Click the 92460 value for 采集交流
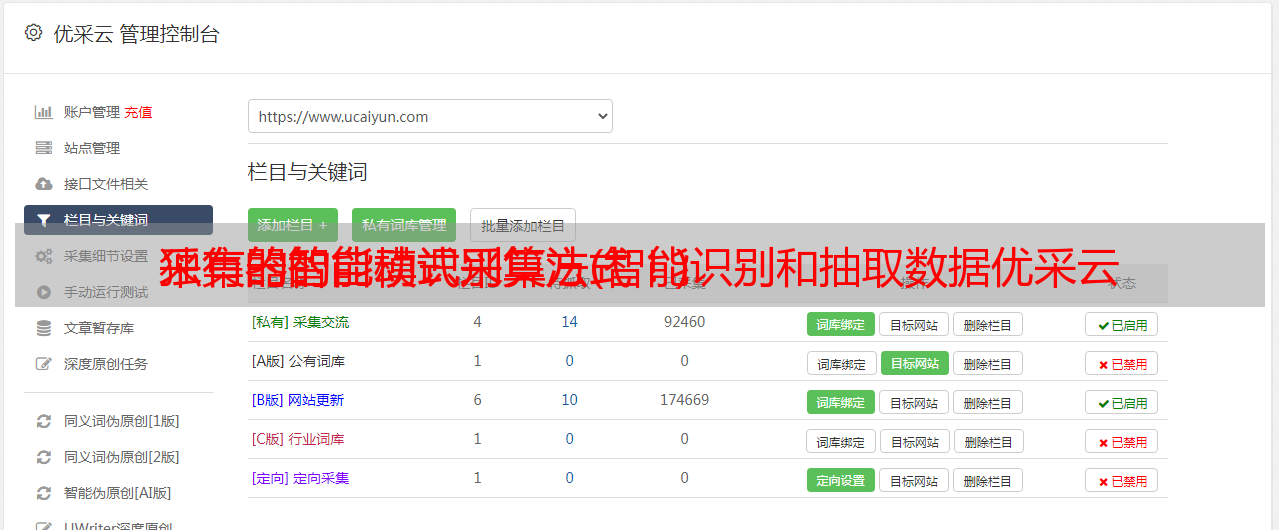Viewport: 1279px width, 530px height. (684, 322)
